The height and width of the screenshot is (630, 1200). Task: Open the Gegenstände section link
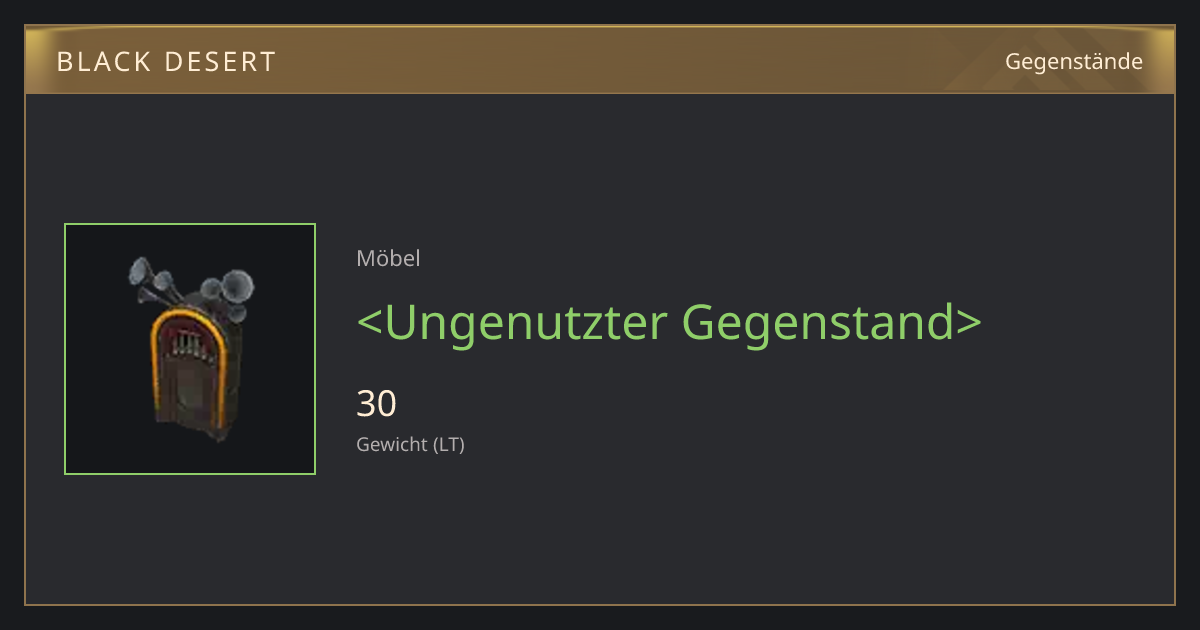[1074, 62]
